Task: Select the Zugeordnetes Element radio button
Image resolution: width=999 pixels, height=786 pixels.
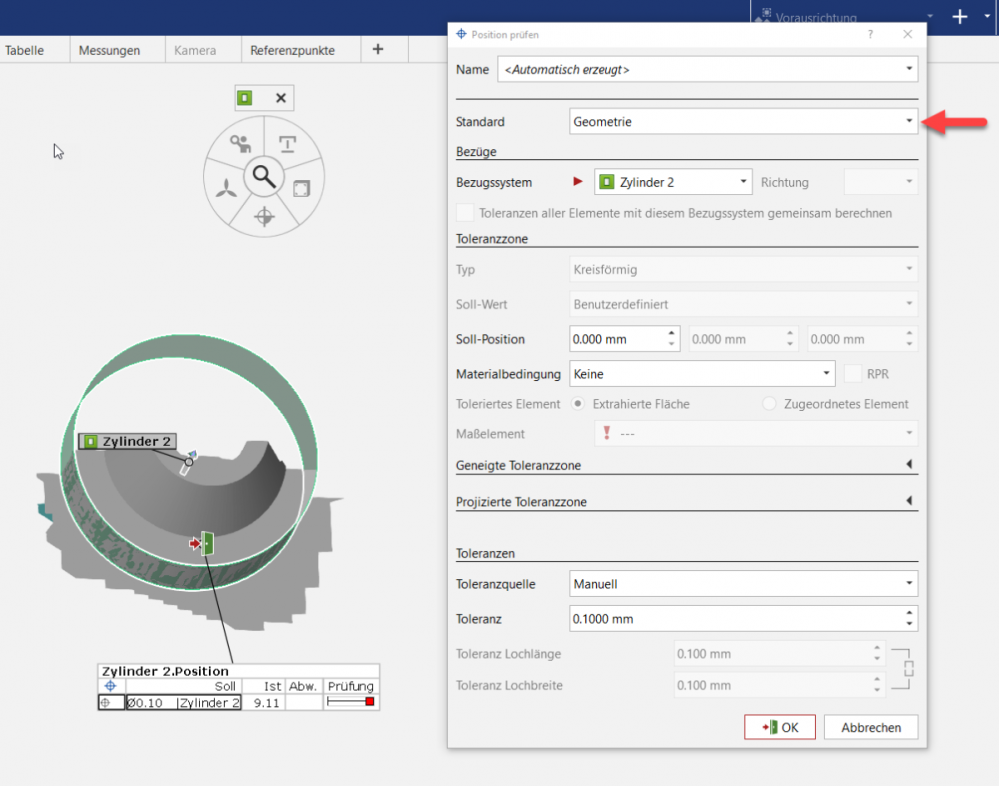Action: click(769, 404)
